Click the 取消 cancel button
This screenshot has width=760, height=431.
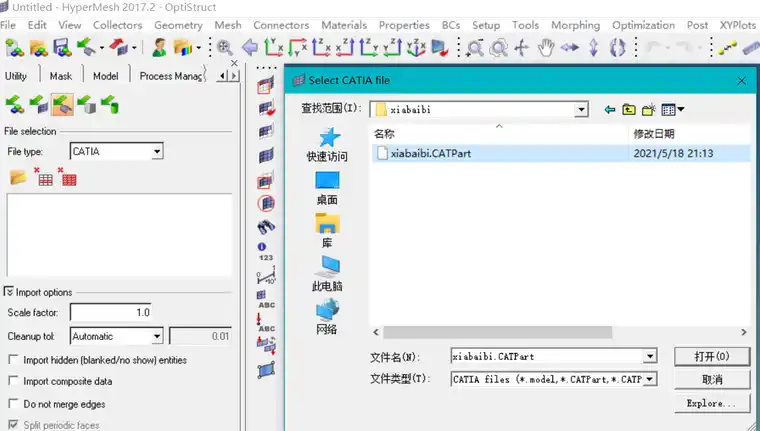pyautogui.click(x=712, y=379)
